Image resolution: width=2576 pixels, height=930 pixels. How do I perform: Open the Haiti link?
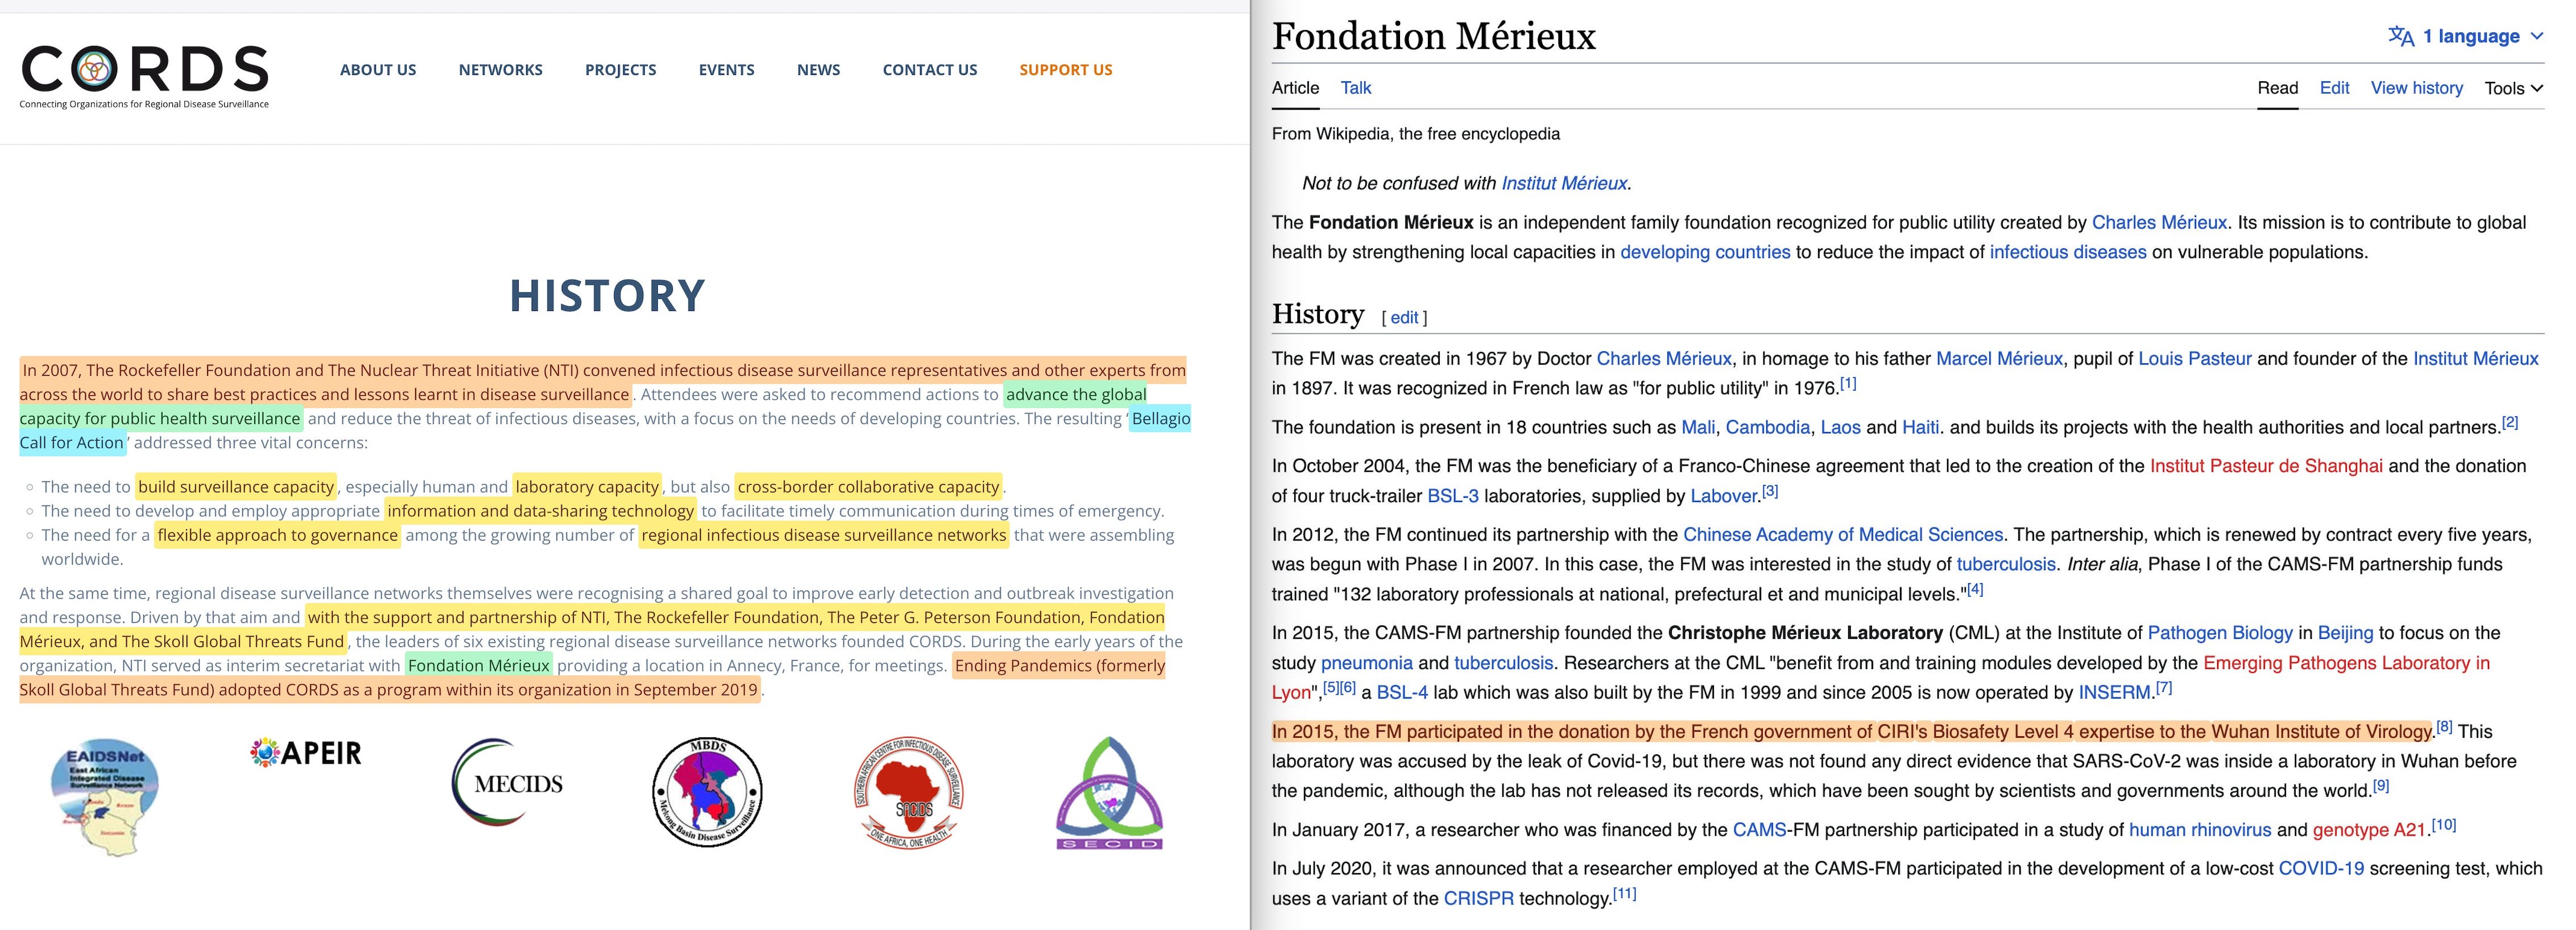[1920, 427]
